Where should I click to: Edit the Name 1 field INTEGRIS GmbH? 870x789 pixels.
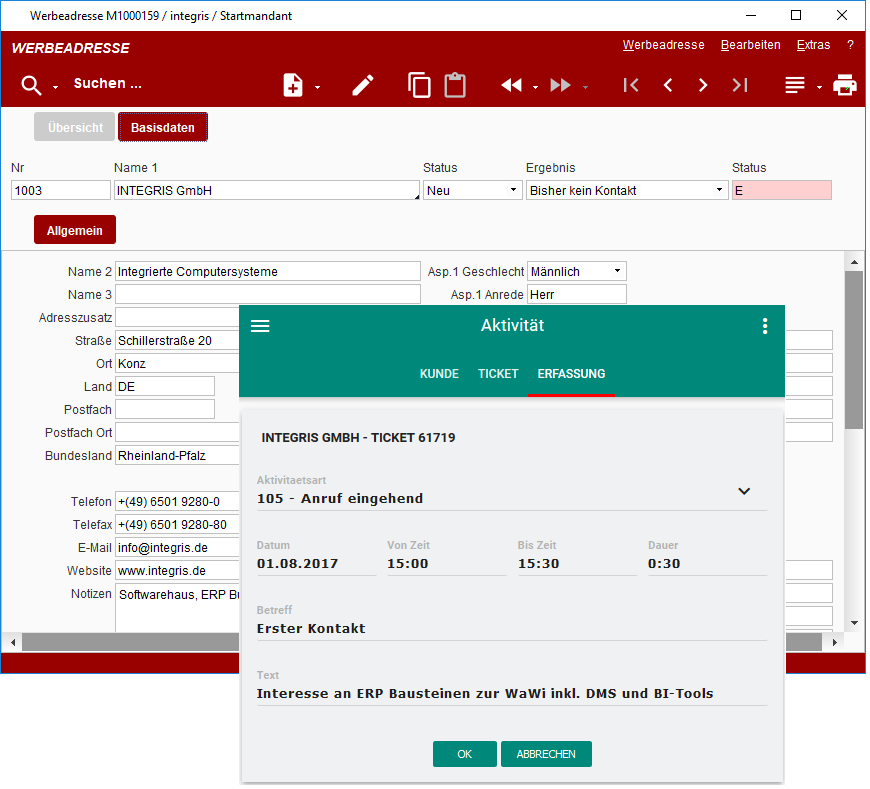point(267,191)
